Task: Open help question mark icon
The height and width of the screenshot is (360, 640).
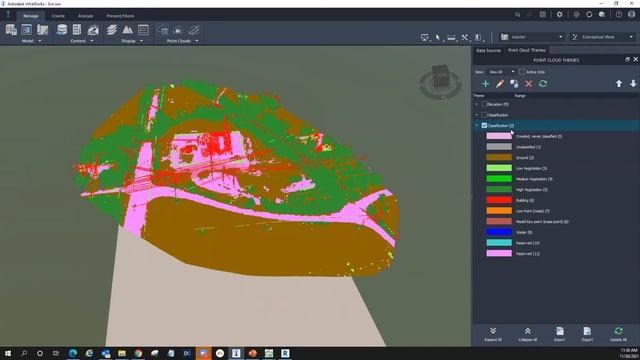Action: [x=619, y=14]
